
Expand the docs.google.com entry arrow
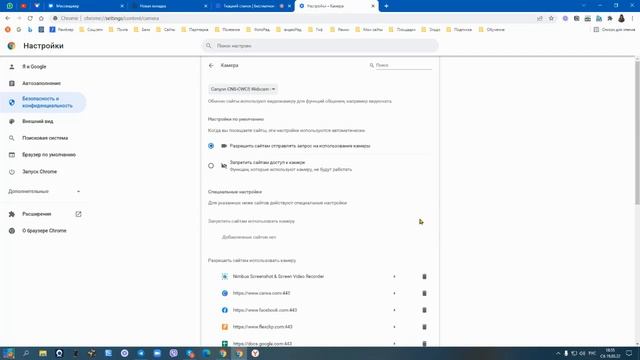click(x=394, y=343)
